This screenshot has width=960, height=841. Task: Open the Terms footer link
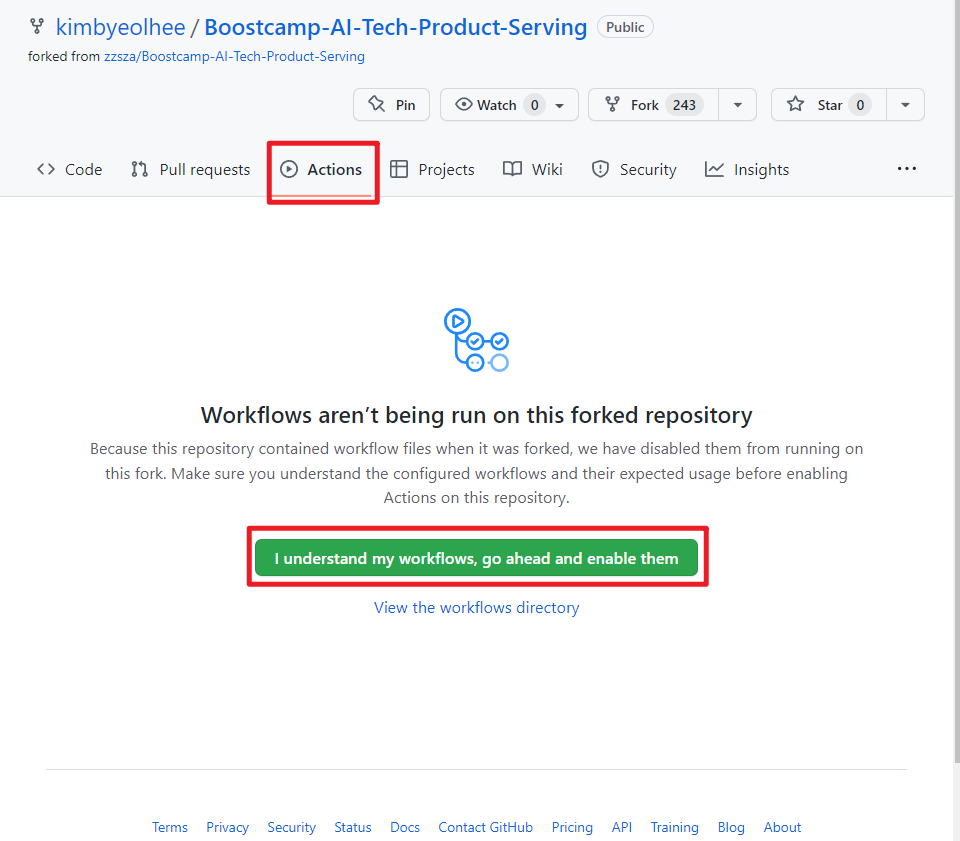pyautogui.click(x=170, y=827)
